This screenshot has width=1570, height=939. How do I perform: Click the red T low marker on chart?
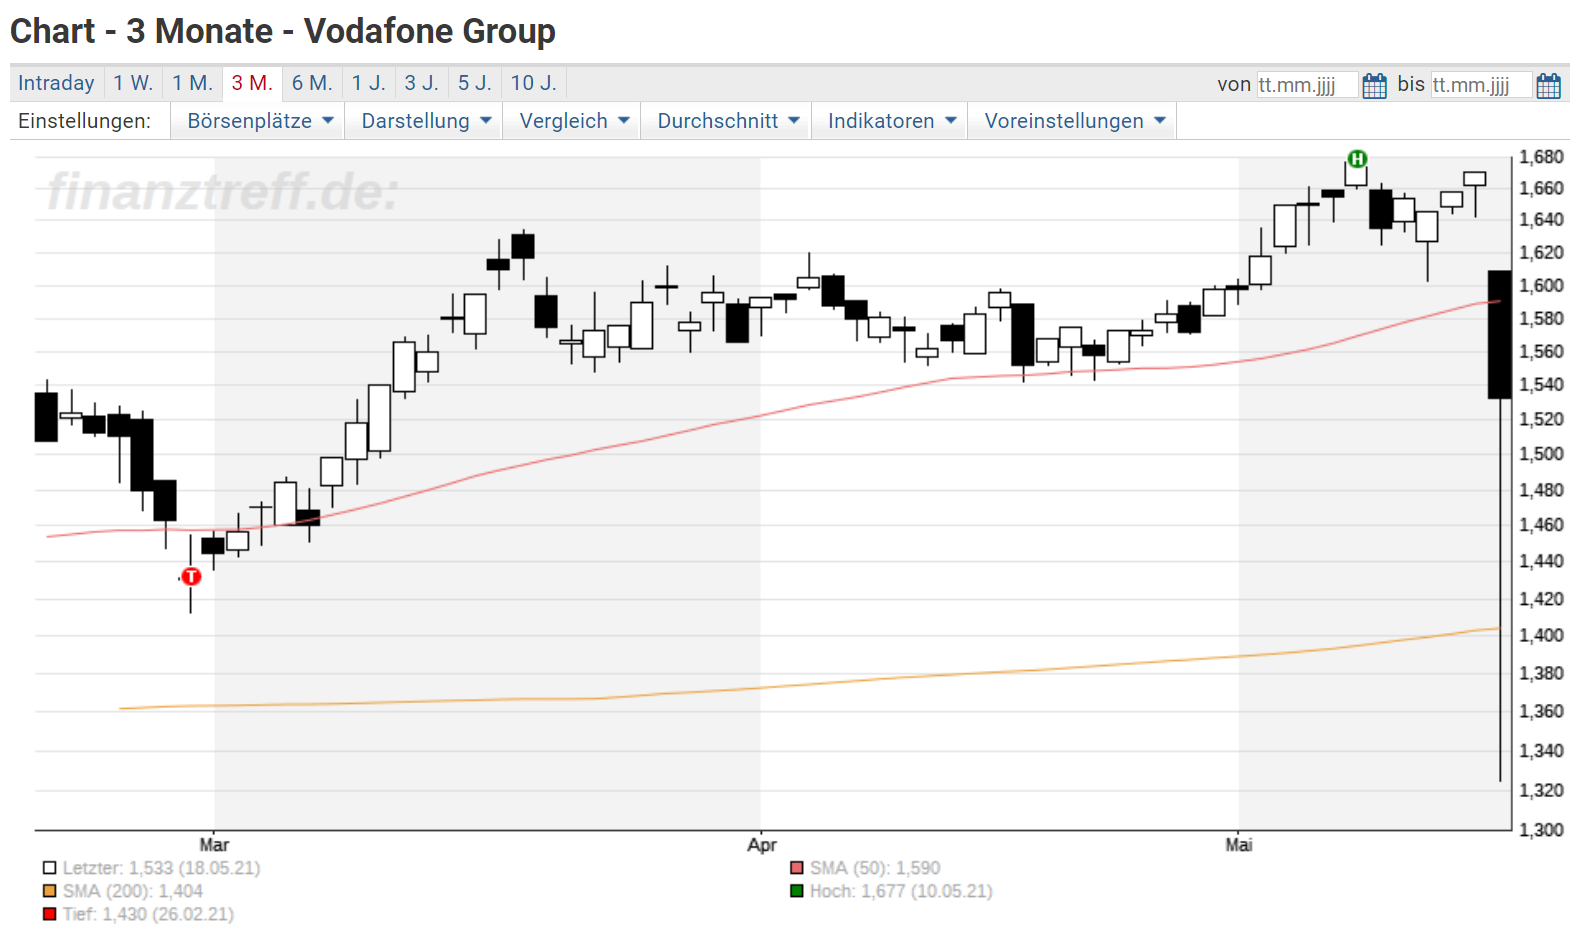[191, 576]
